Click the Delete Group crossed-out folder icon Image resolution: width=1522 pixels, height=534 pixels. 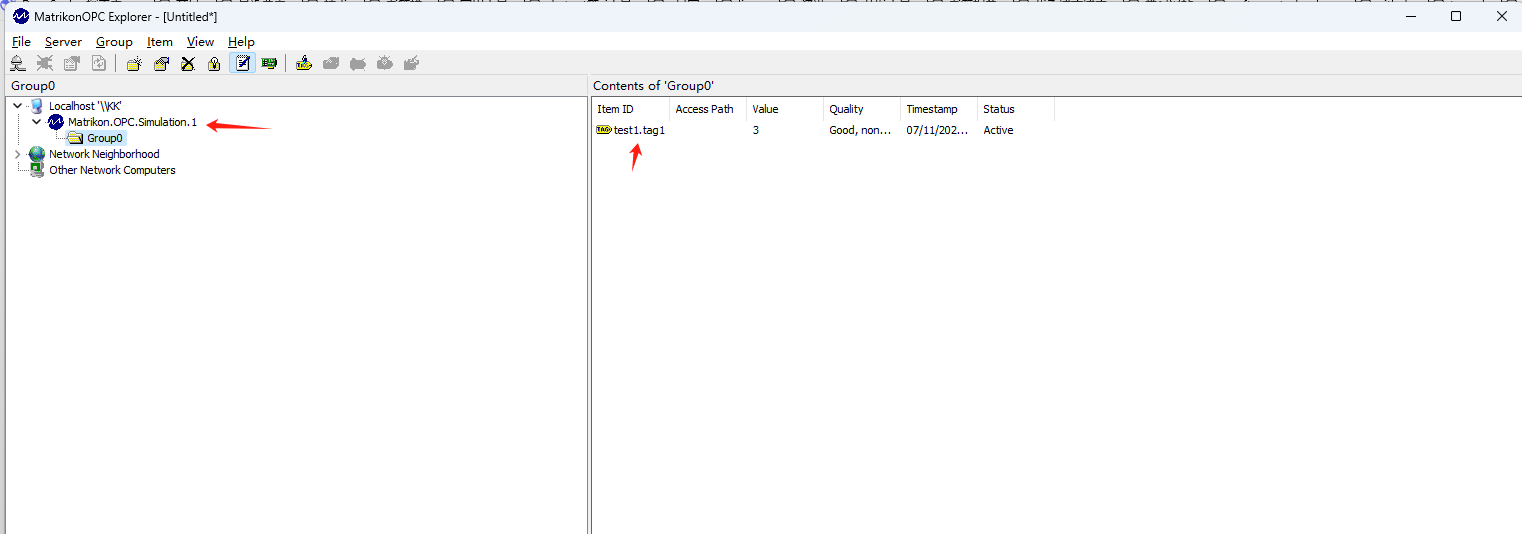click(x=188, y=63)
